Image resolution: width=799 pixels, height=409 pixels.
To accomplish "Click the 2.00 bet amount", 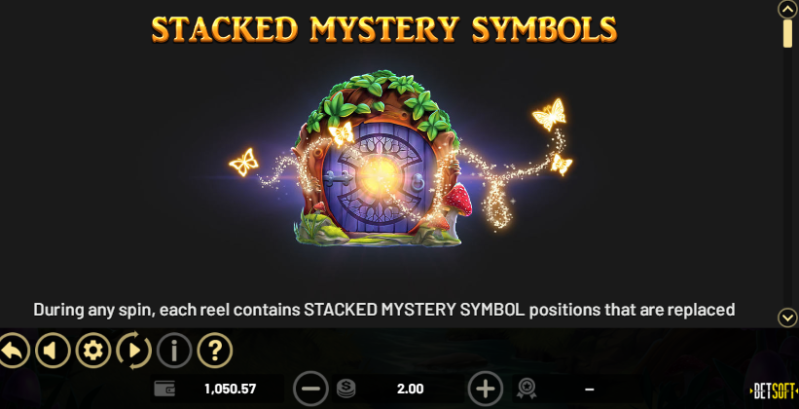I will tap(410, 389).
